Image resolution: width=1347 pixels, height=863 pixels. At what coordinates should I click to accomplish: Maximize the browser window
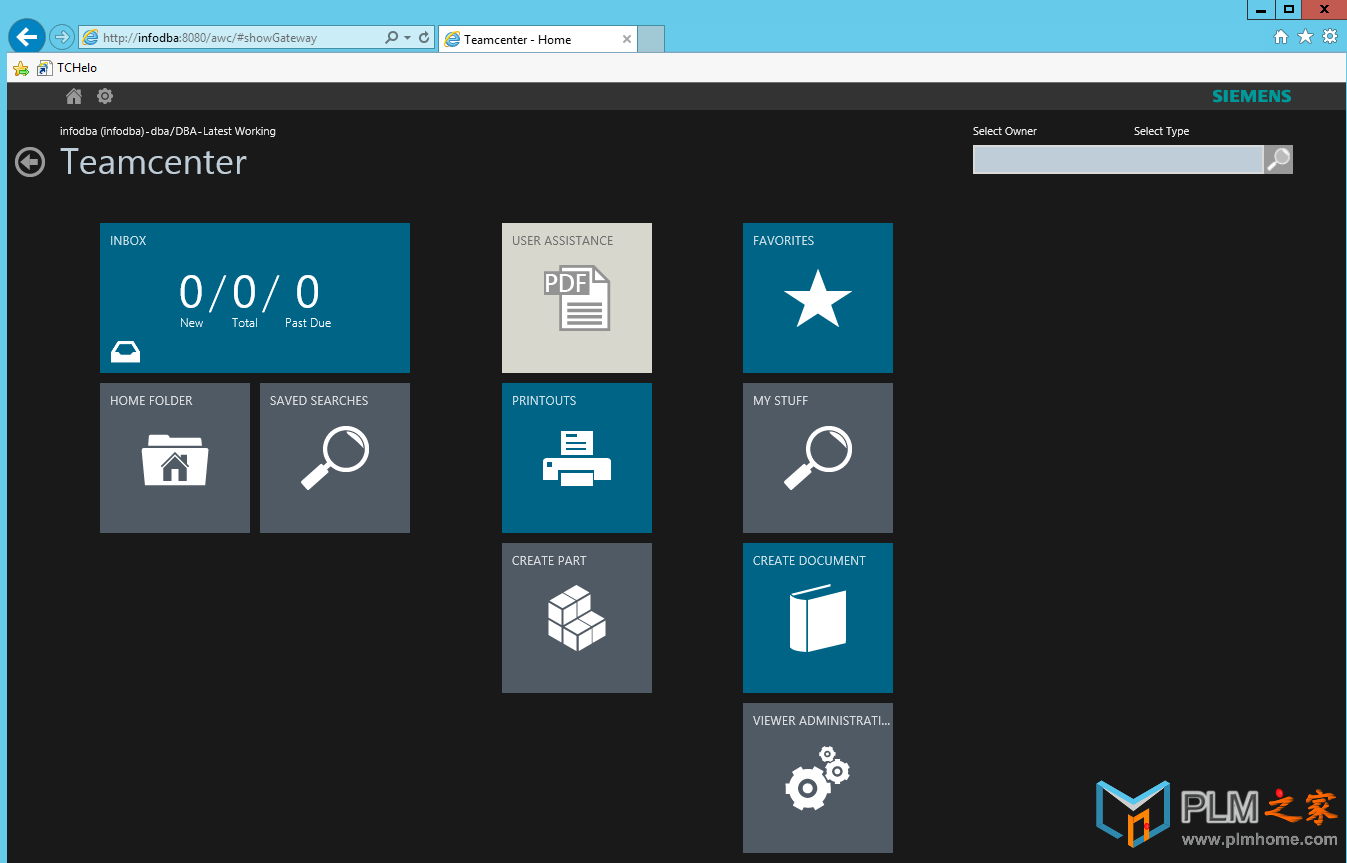[x=1289, y=10]
